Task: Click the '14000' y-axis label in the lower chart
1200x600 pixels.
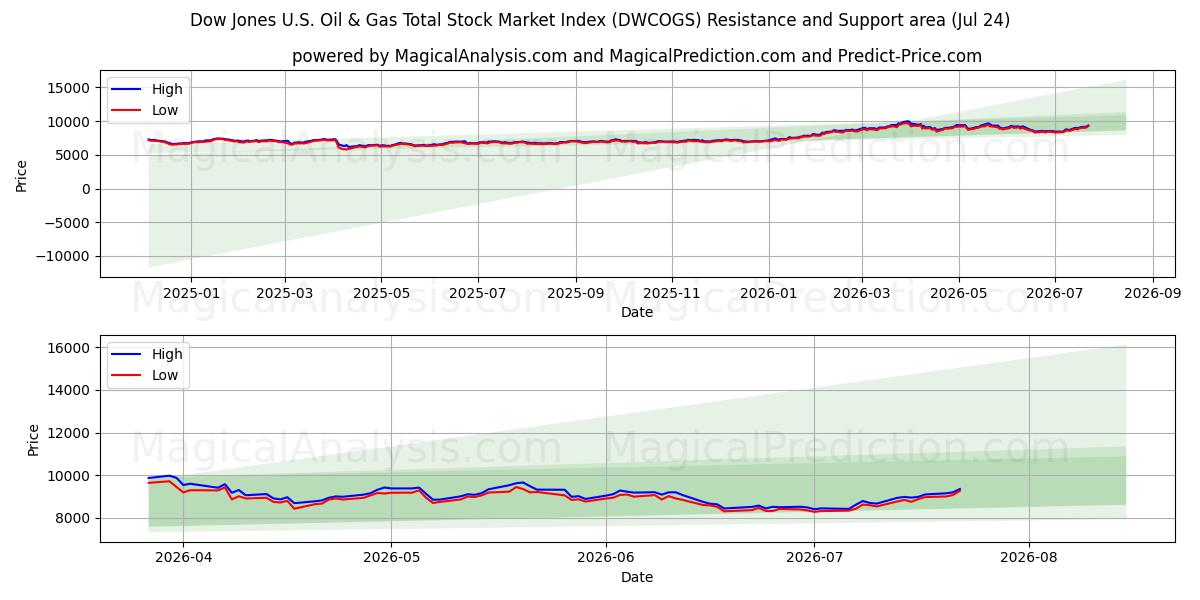Action: (x=71, y=390)
